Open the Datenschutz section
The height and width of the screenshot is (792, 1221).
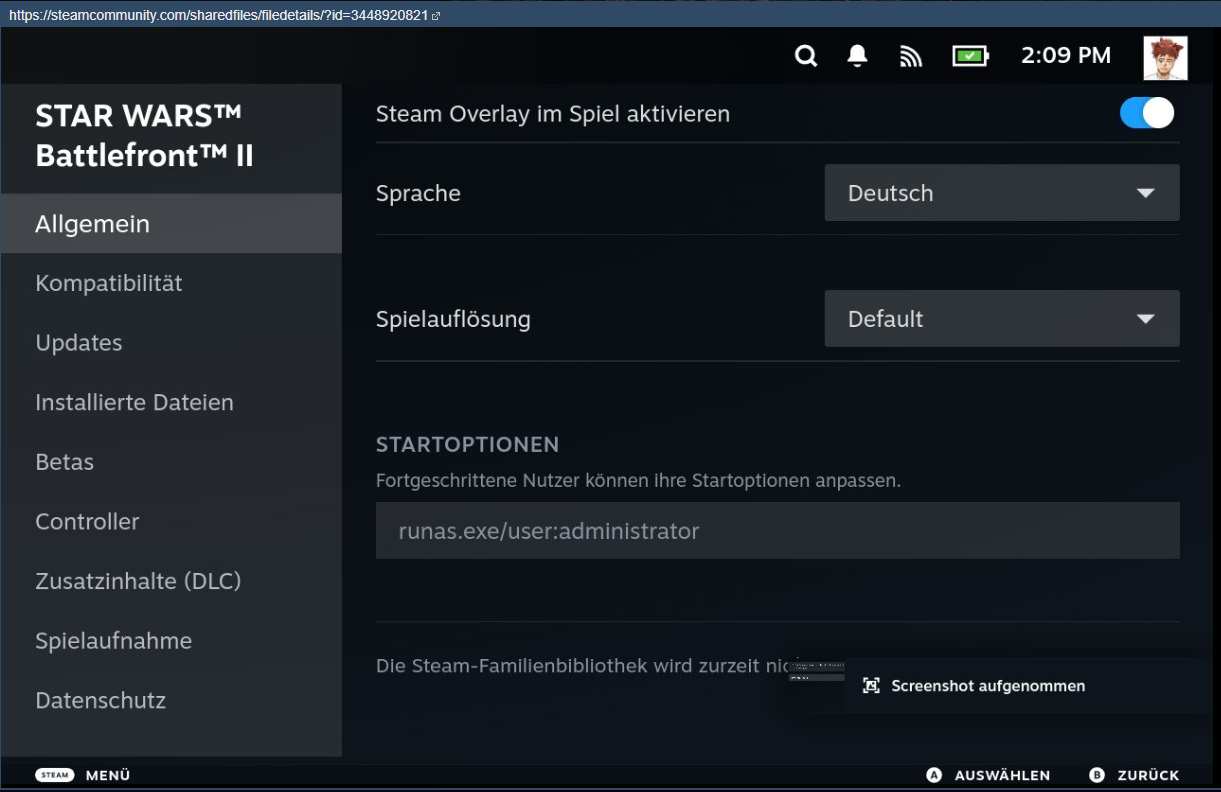(x=171, y=700)
